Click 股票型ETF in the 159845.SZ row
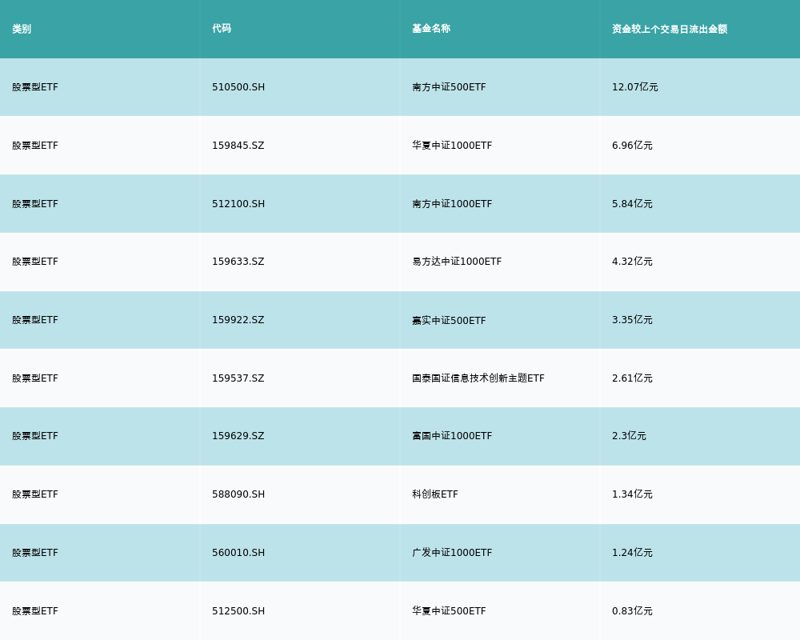Image resolution: width=800 pixels, height=640 pixels. pos(35,145)
